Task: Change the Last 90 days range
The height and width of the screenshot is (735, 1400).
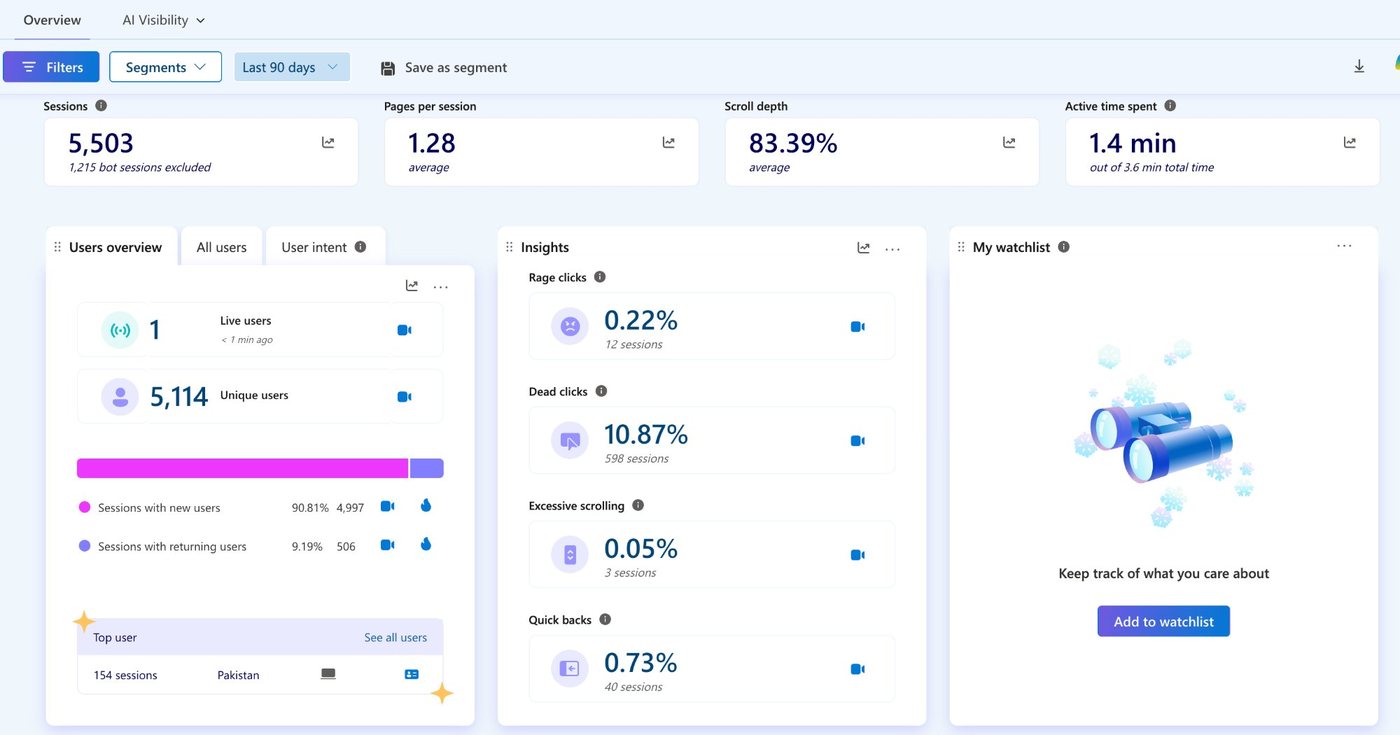Action: point(292,67)
